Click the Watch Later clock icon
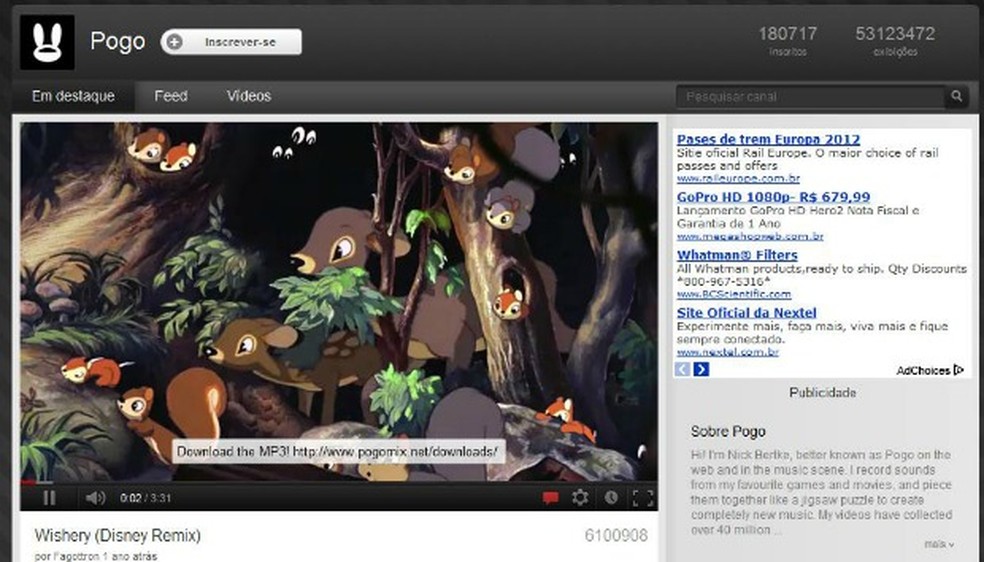This screenshot has width=984, height=562. [x=611, y=497]
